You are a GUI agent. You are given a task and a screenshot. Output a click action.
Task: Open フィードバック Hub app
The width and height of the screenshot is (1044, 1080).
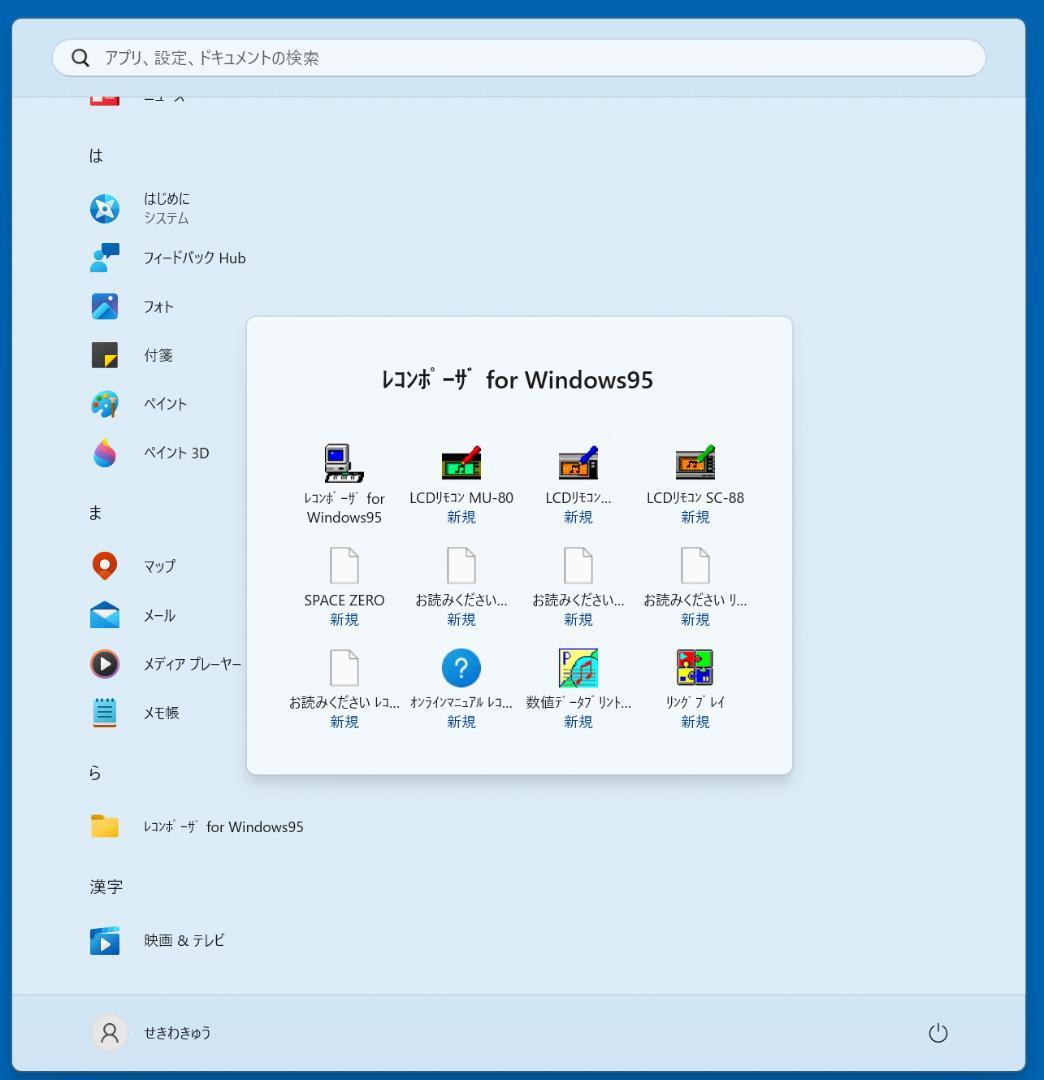pos(194,258)
